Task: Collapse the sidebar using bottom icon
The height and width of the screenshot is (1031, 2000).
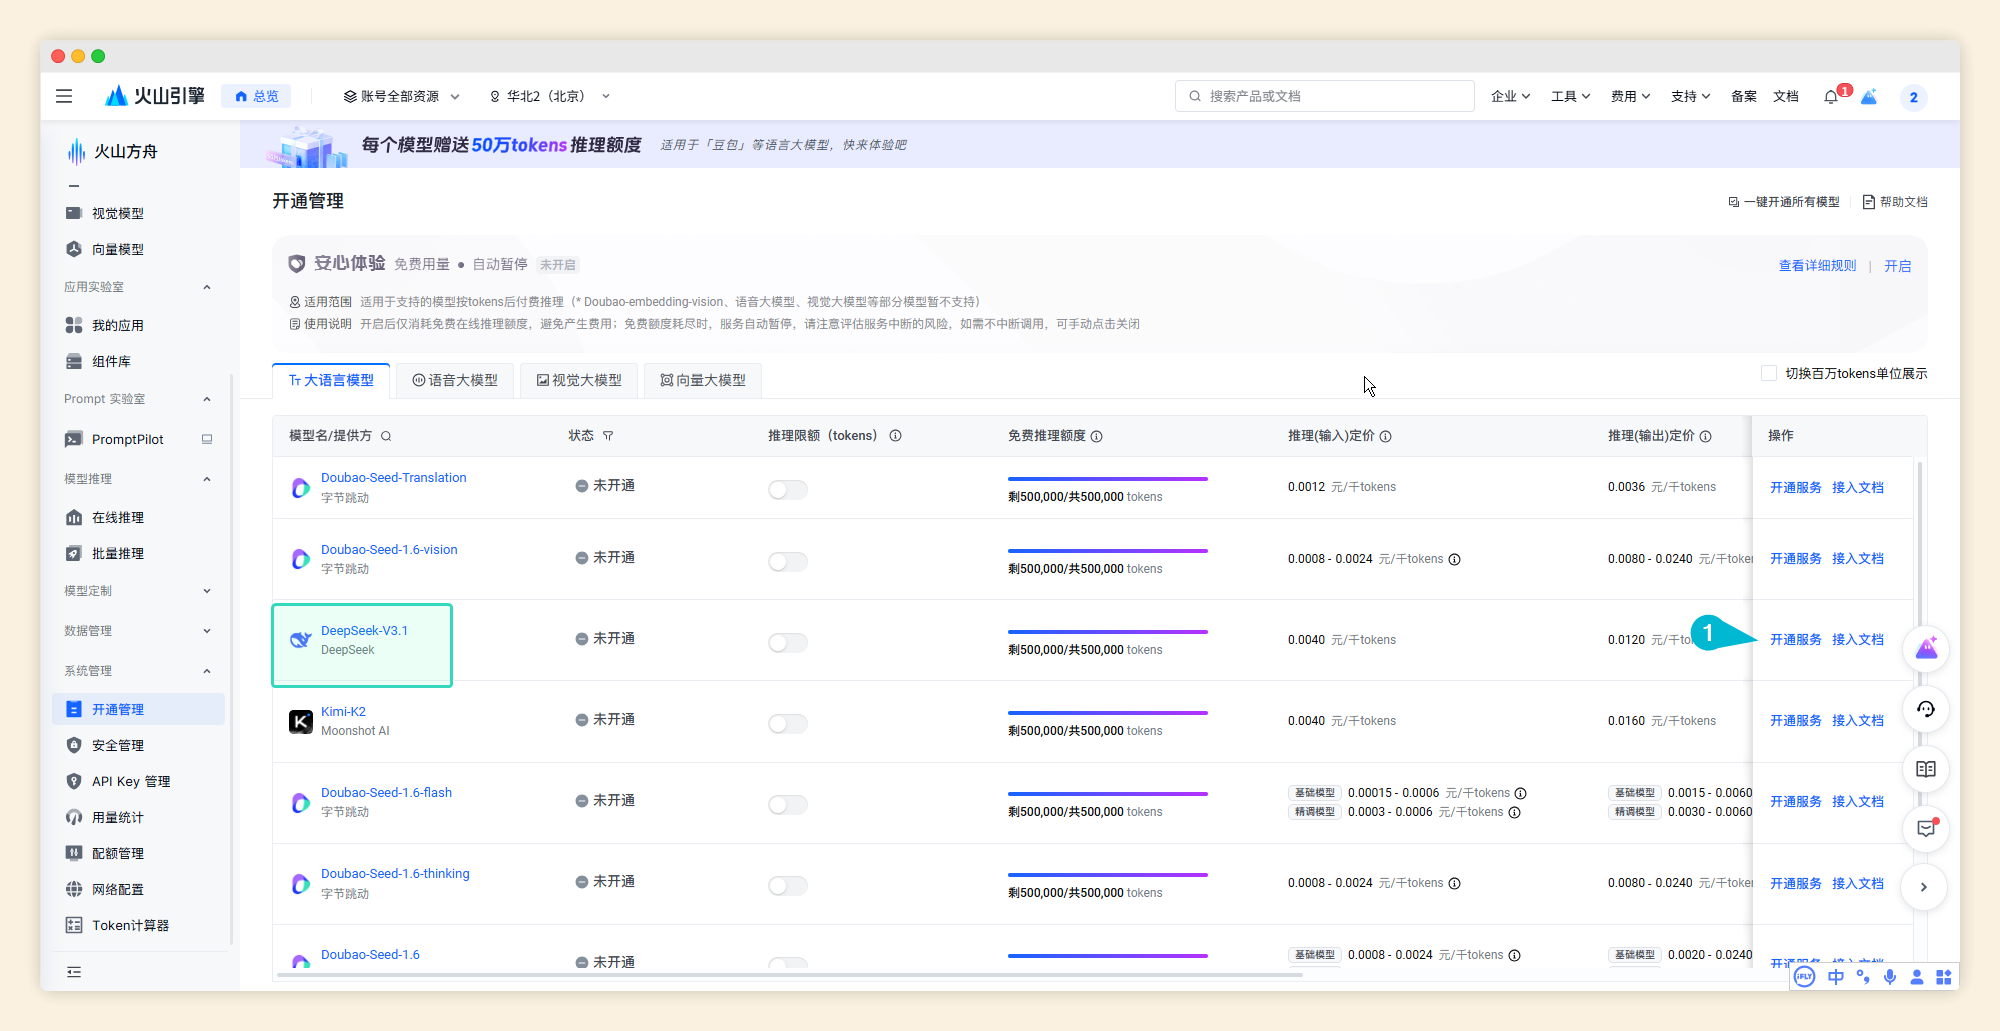Action: [74, 972]
